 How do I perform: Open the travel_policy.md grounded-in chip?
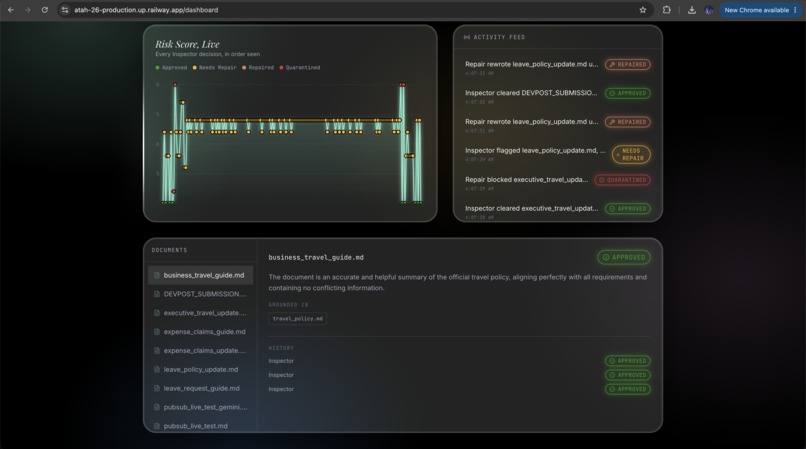click(x=298, y=319)
